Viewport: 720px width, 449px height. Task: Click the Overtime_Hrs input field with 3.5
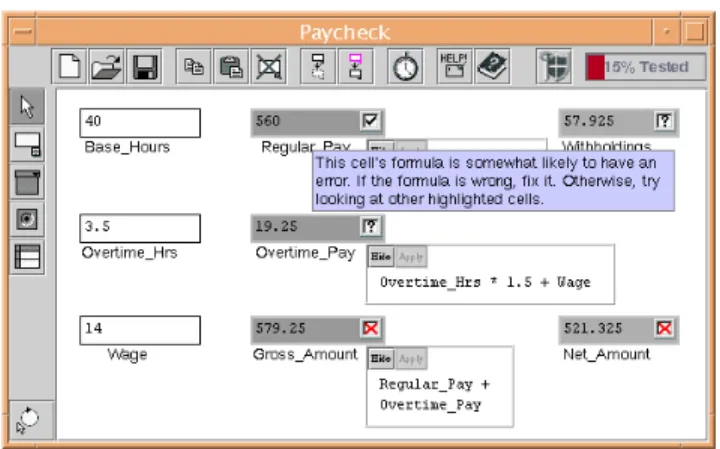pos(140,228)
